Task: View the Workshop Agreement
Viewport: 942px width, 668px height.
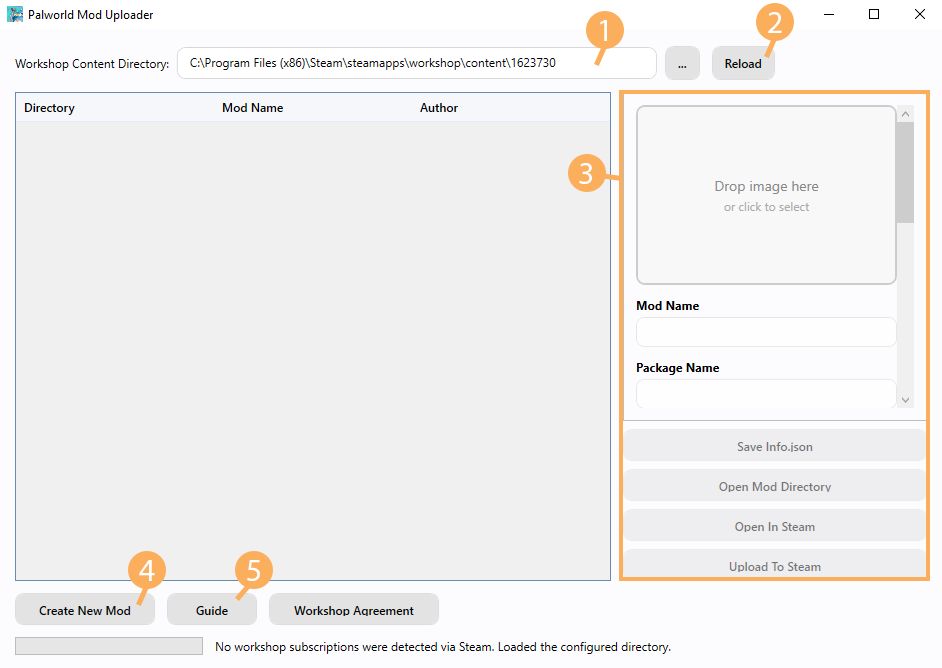Action: tap(353, 610)
